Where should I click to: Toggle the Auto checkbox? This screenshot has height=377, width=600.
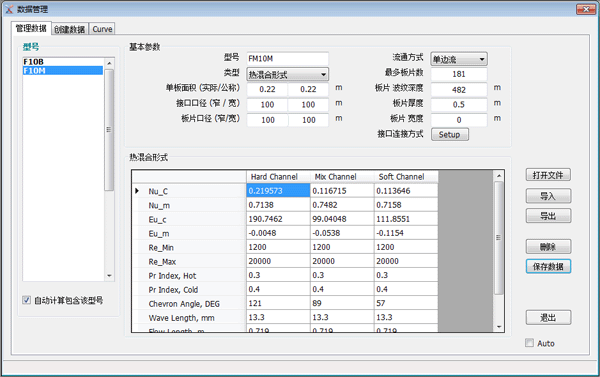(x=529, y=343)
